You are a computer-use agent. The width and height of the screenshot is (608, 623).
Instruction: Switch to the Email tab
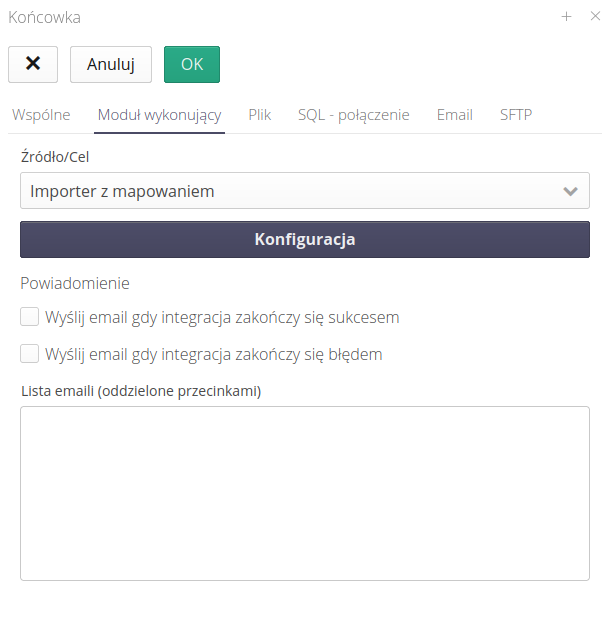[x=455, y=115]
